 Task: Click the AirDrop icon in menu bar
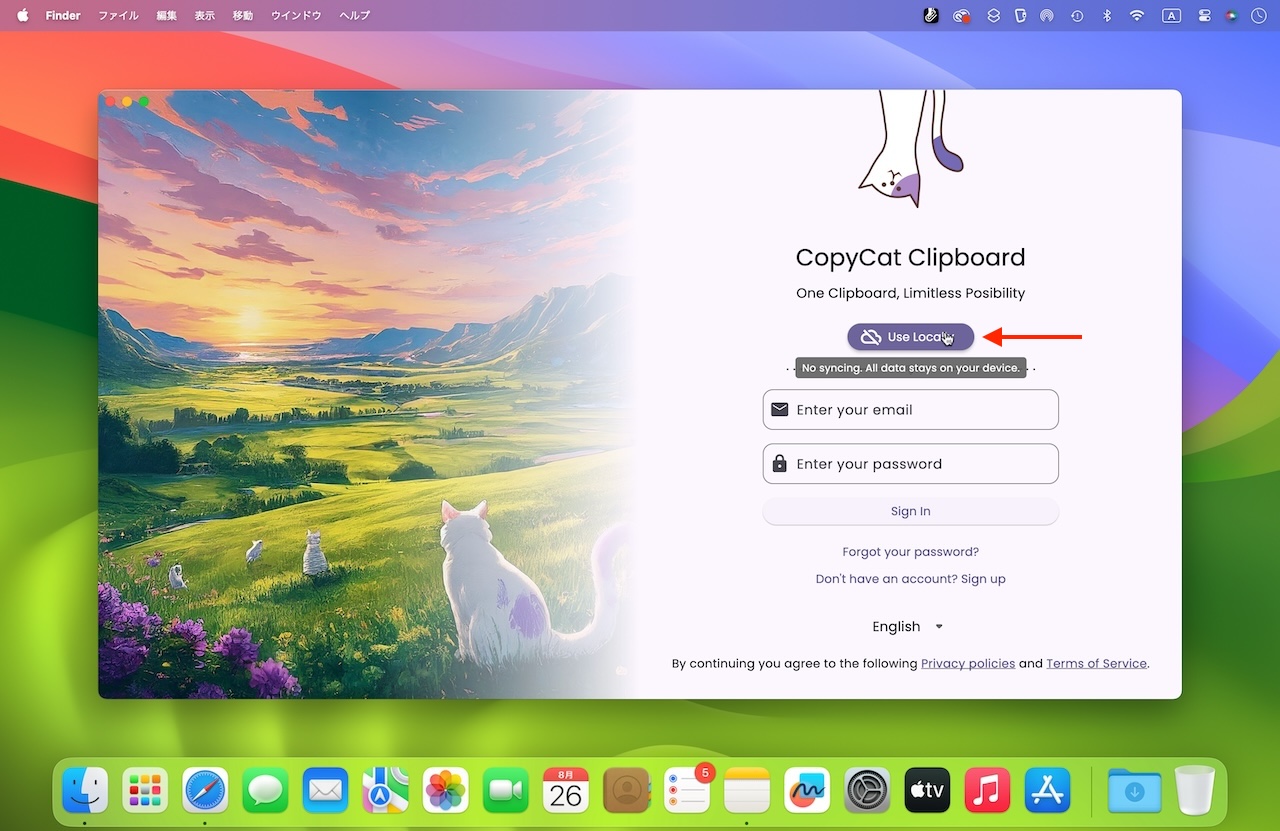point(1047,15)
